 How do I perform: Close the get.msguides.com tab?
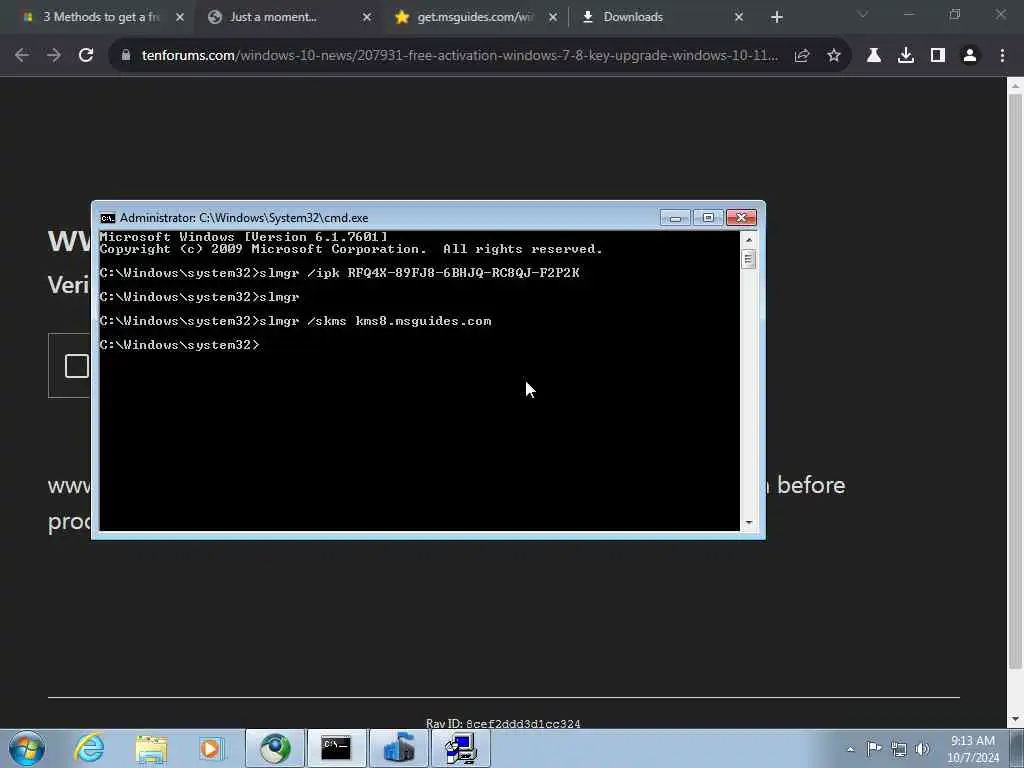click(552, 17)
